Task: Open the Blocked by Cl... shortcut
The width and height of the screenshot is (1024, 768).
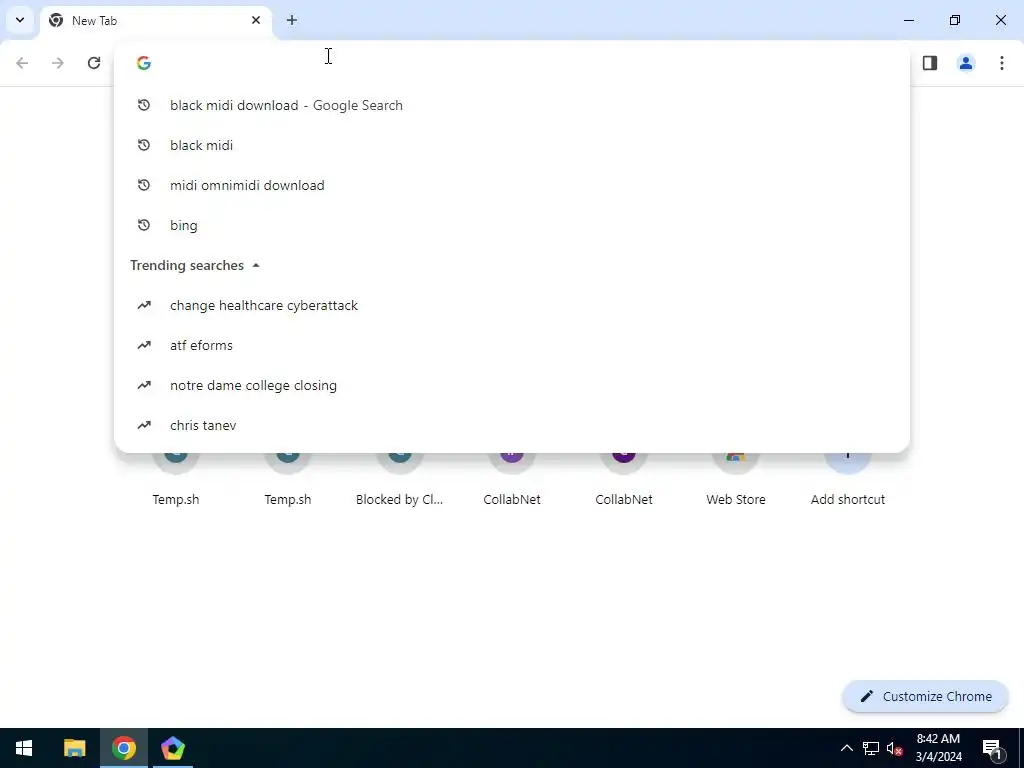Action: coord(400,480)
